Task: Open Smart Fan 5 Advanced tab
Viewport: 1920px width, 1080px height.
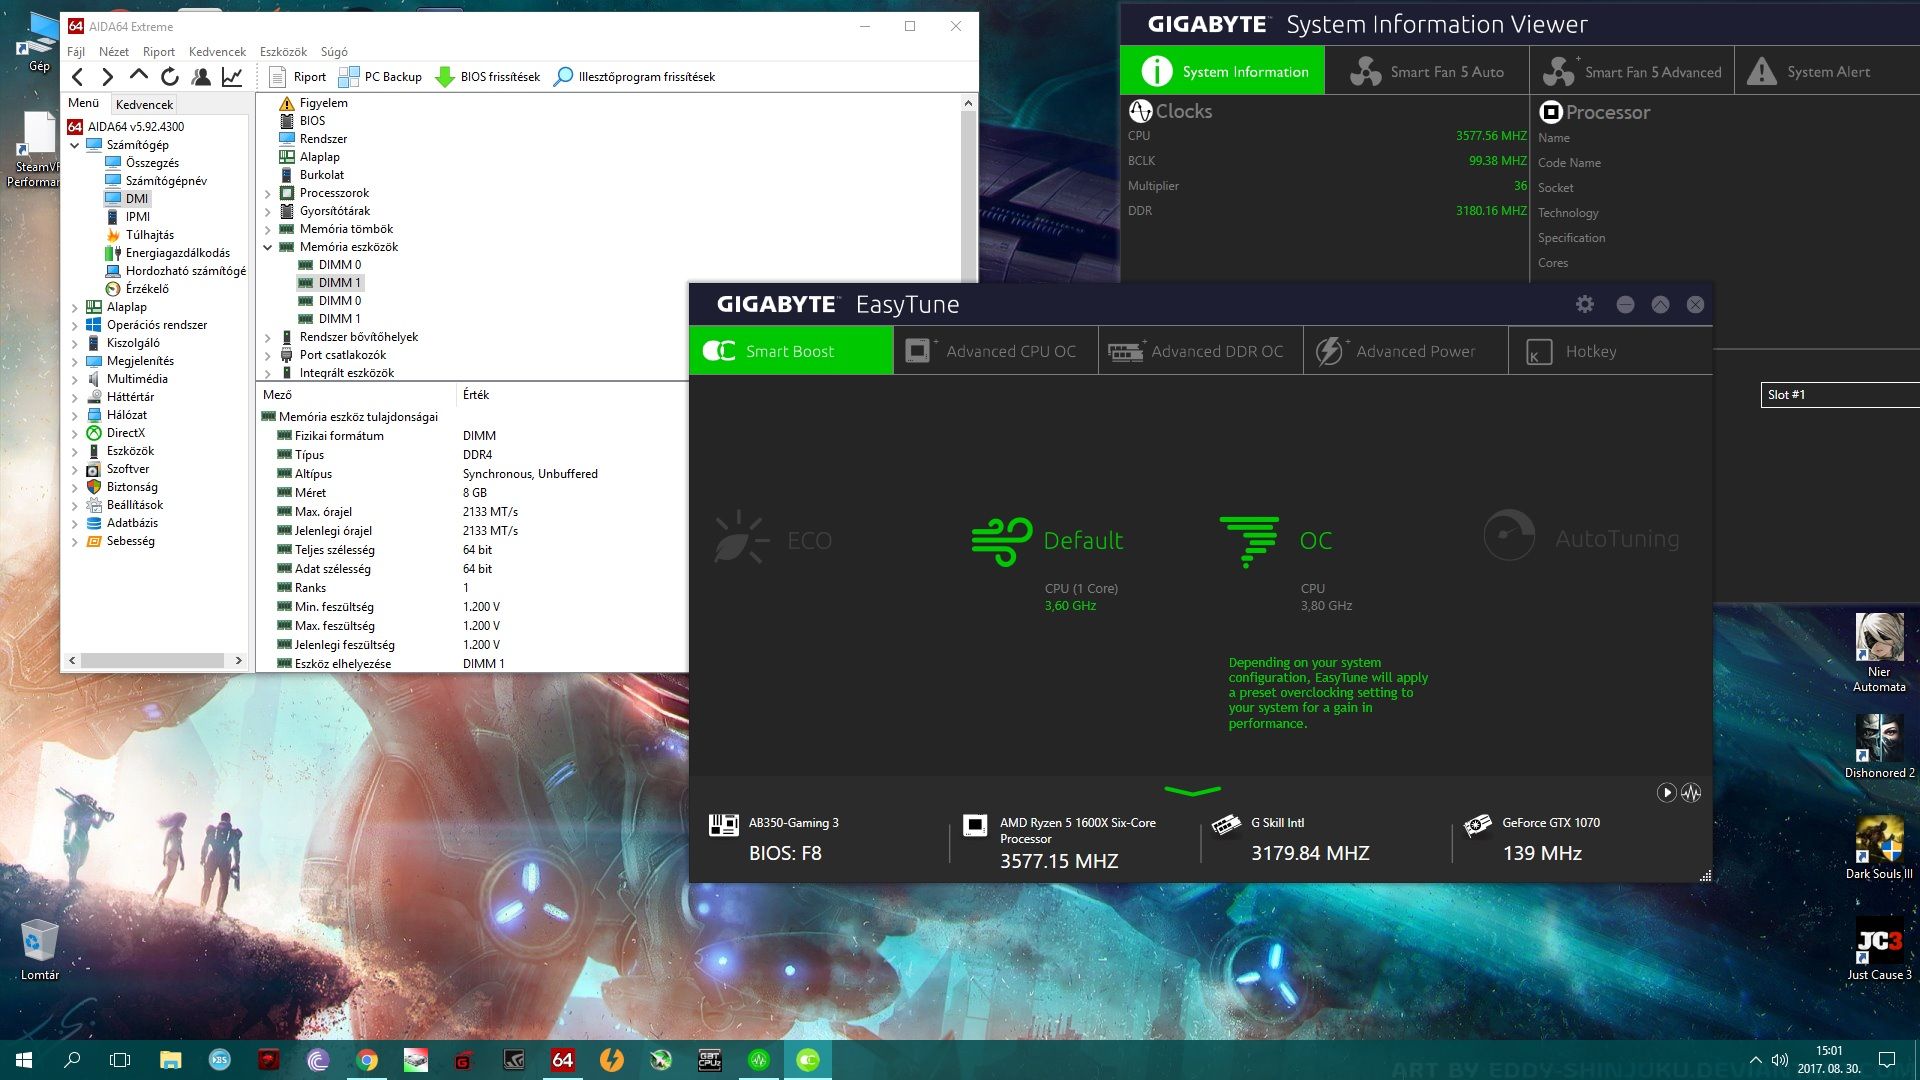Action: [x=1633, y=71]
